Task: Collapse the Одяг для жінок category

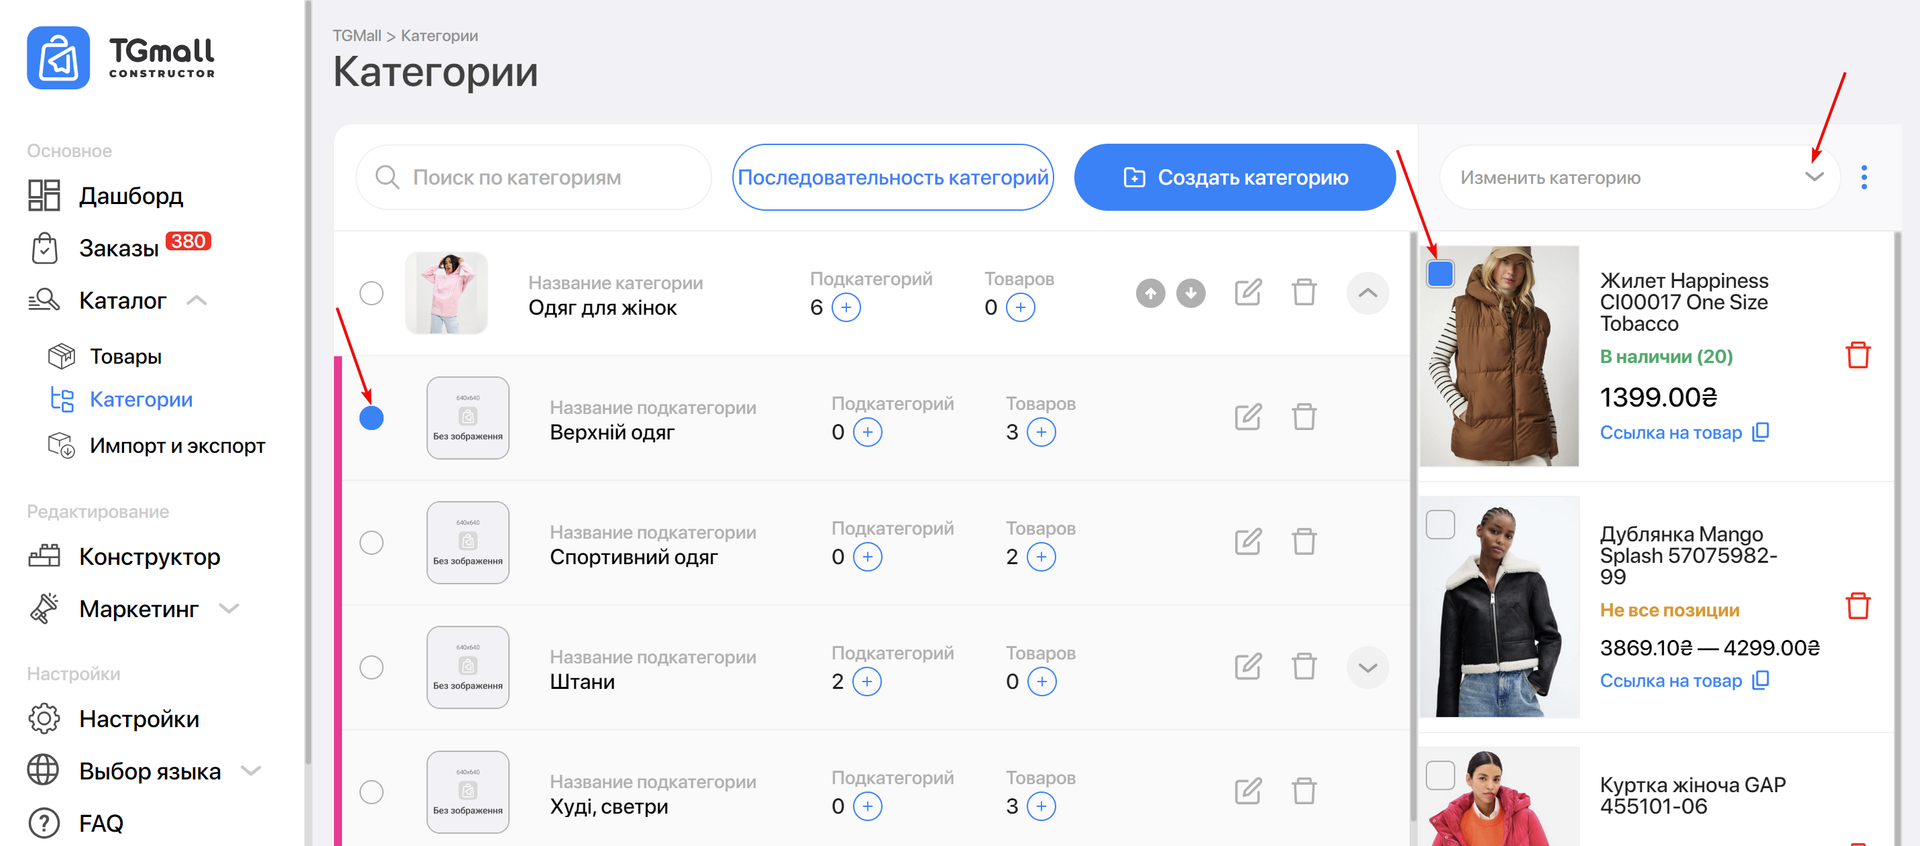Action: click(x=1367, y=293)
